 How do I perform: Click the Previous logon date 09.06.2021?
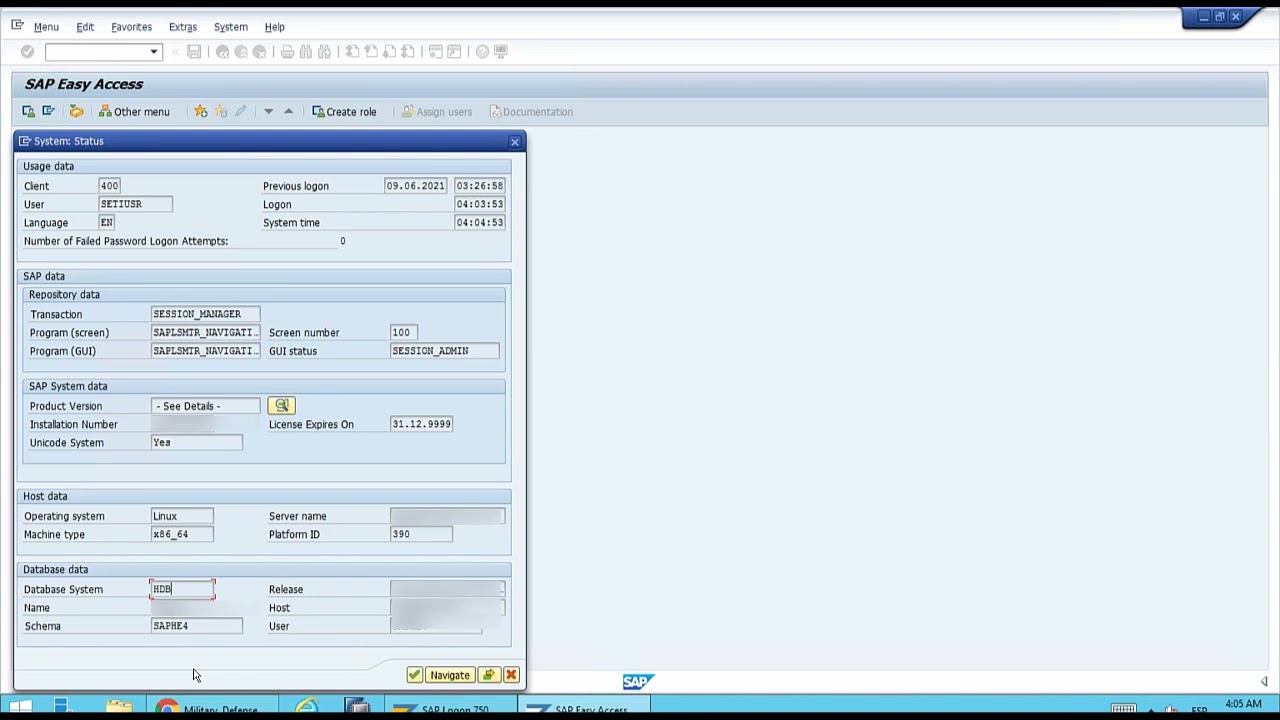pyautogui.click(x=415, y=186)
